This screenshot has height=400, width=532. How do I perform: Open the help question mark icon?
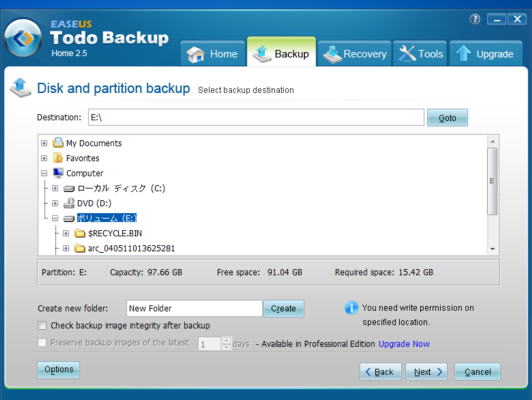pyautogui.click(x=475, y=19)
